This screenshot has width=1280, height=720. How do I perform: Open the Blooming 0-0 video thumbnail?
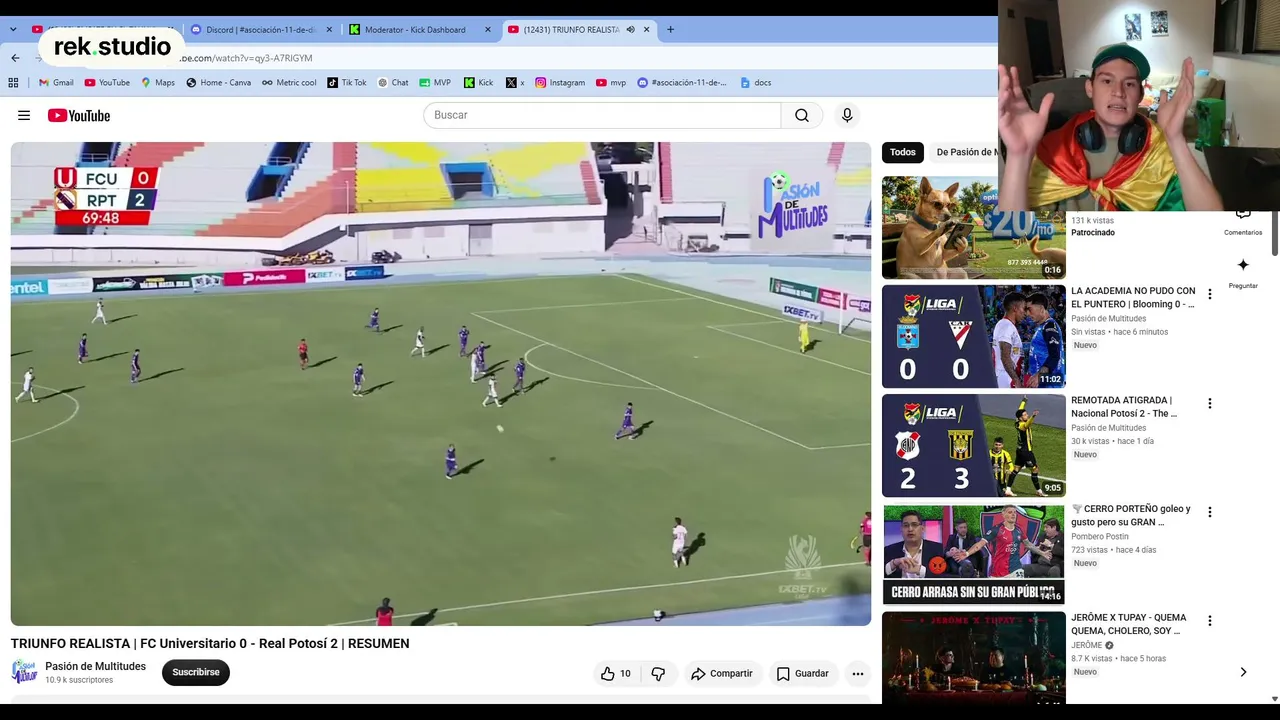[x=974, y=336]
